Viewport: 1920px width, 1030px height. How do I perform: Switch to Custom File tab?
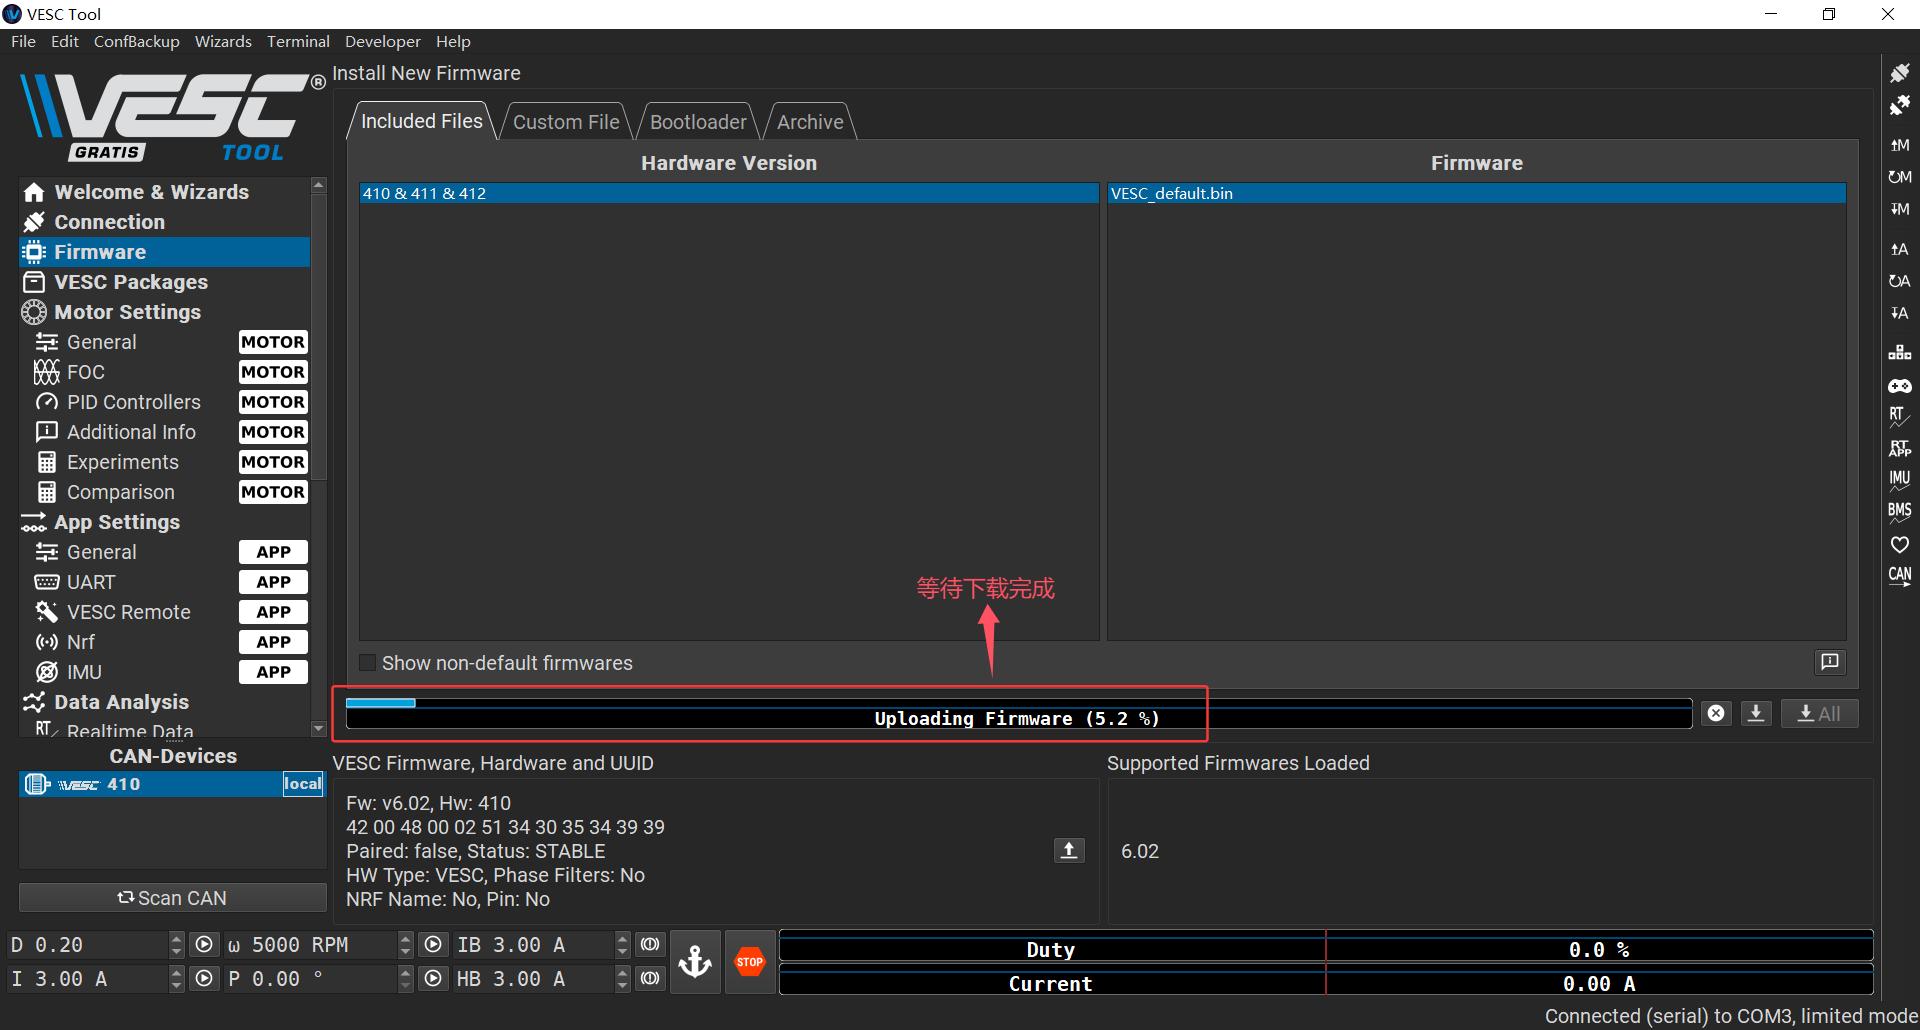[x=566, y=122]
